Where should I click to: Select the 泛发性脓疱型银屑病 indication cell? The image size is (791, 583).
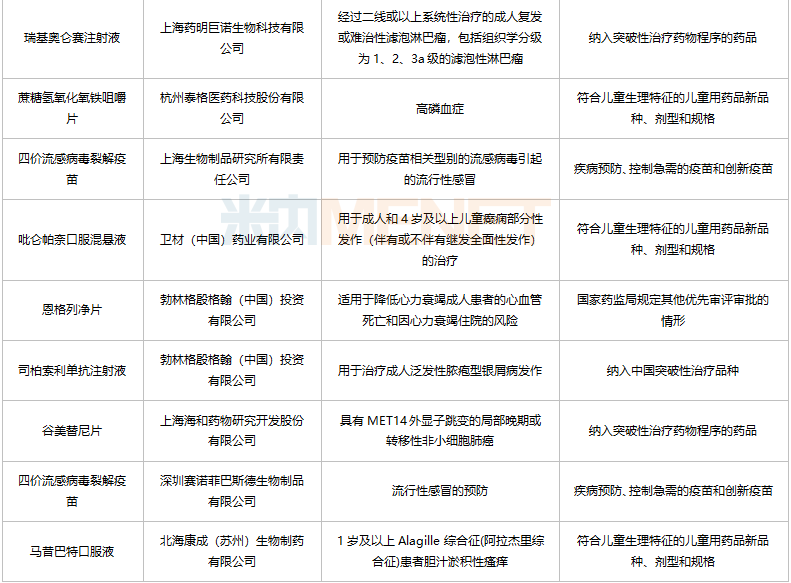[x=440, y=370]
